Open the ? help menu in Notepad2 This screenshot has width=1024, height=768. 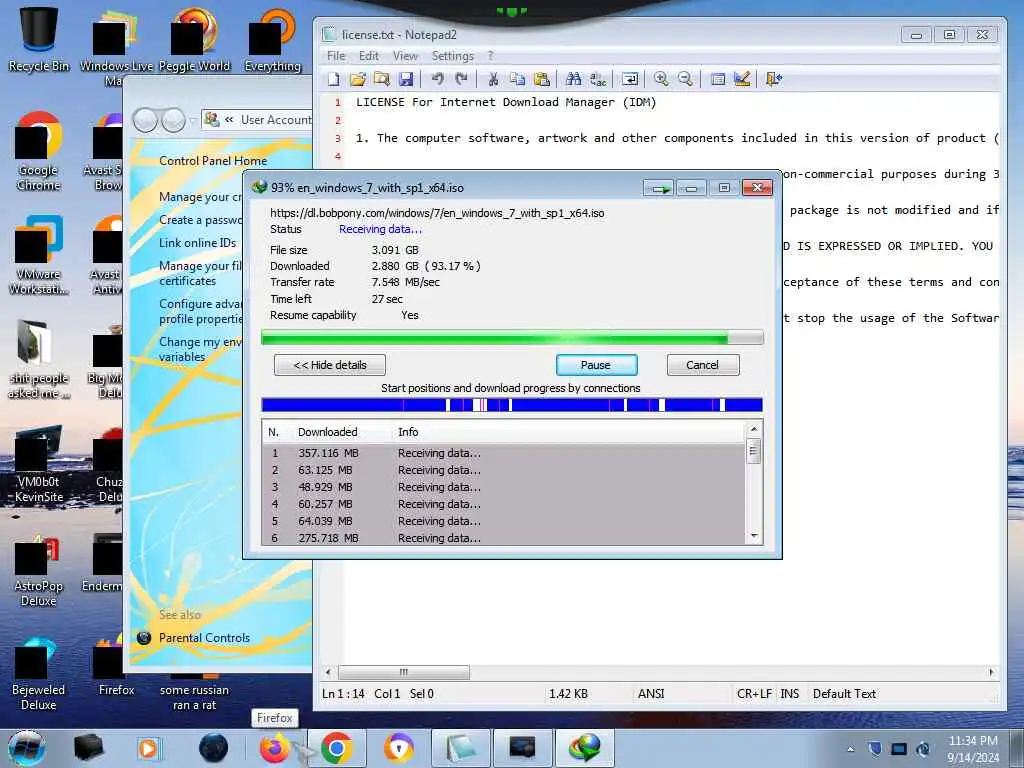[490, 56]
